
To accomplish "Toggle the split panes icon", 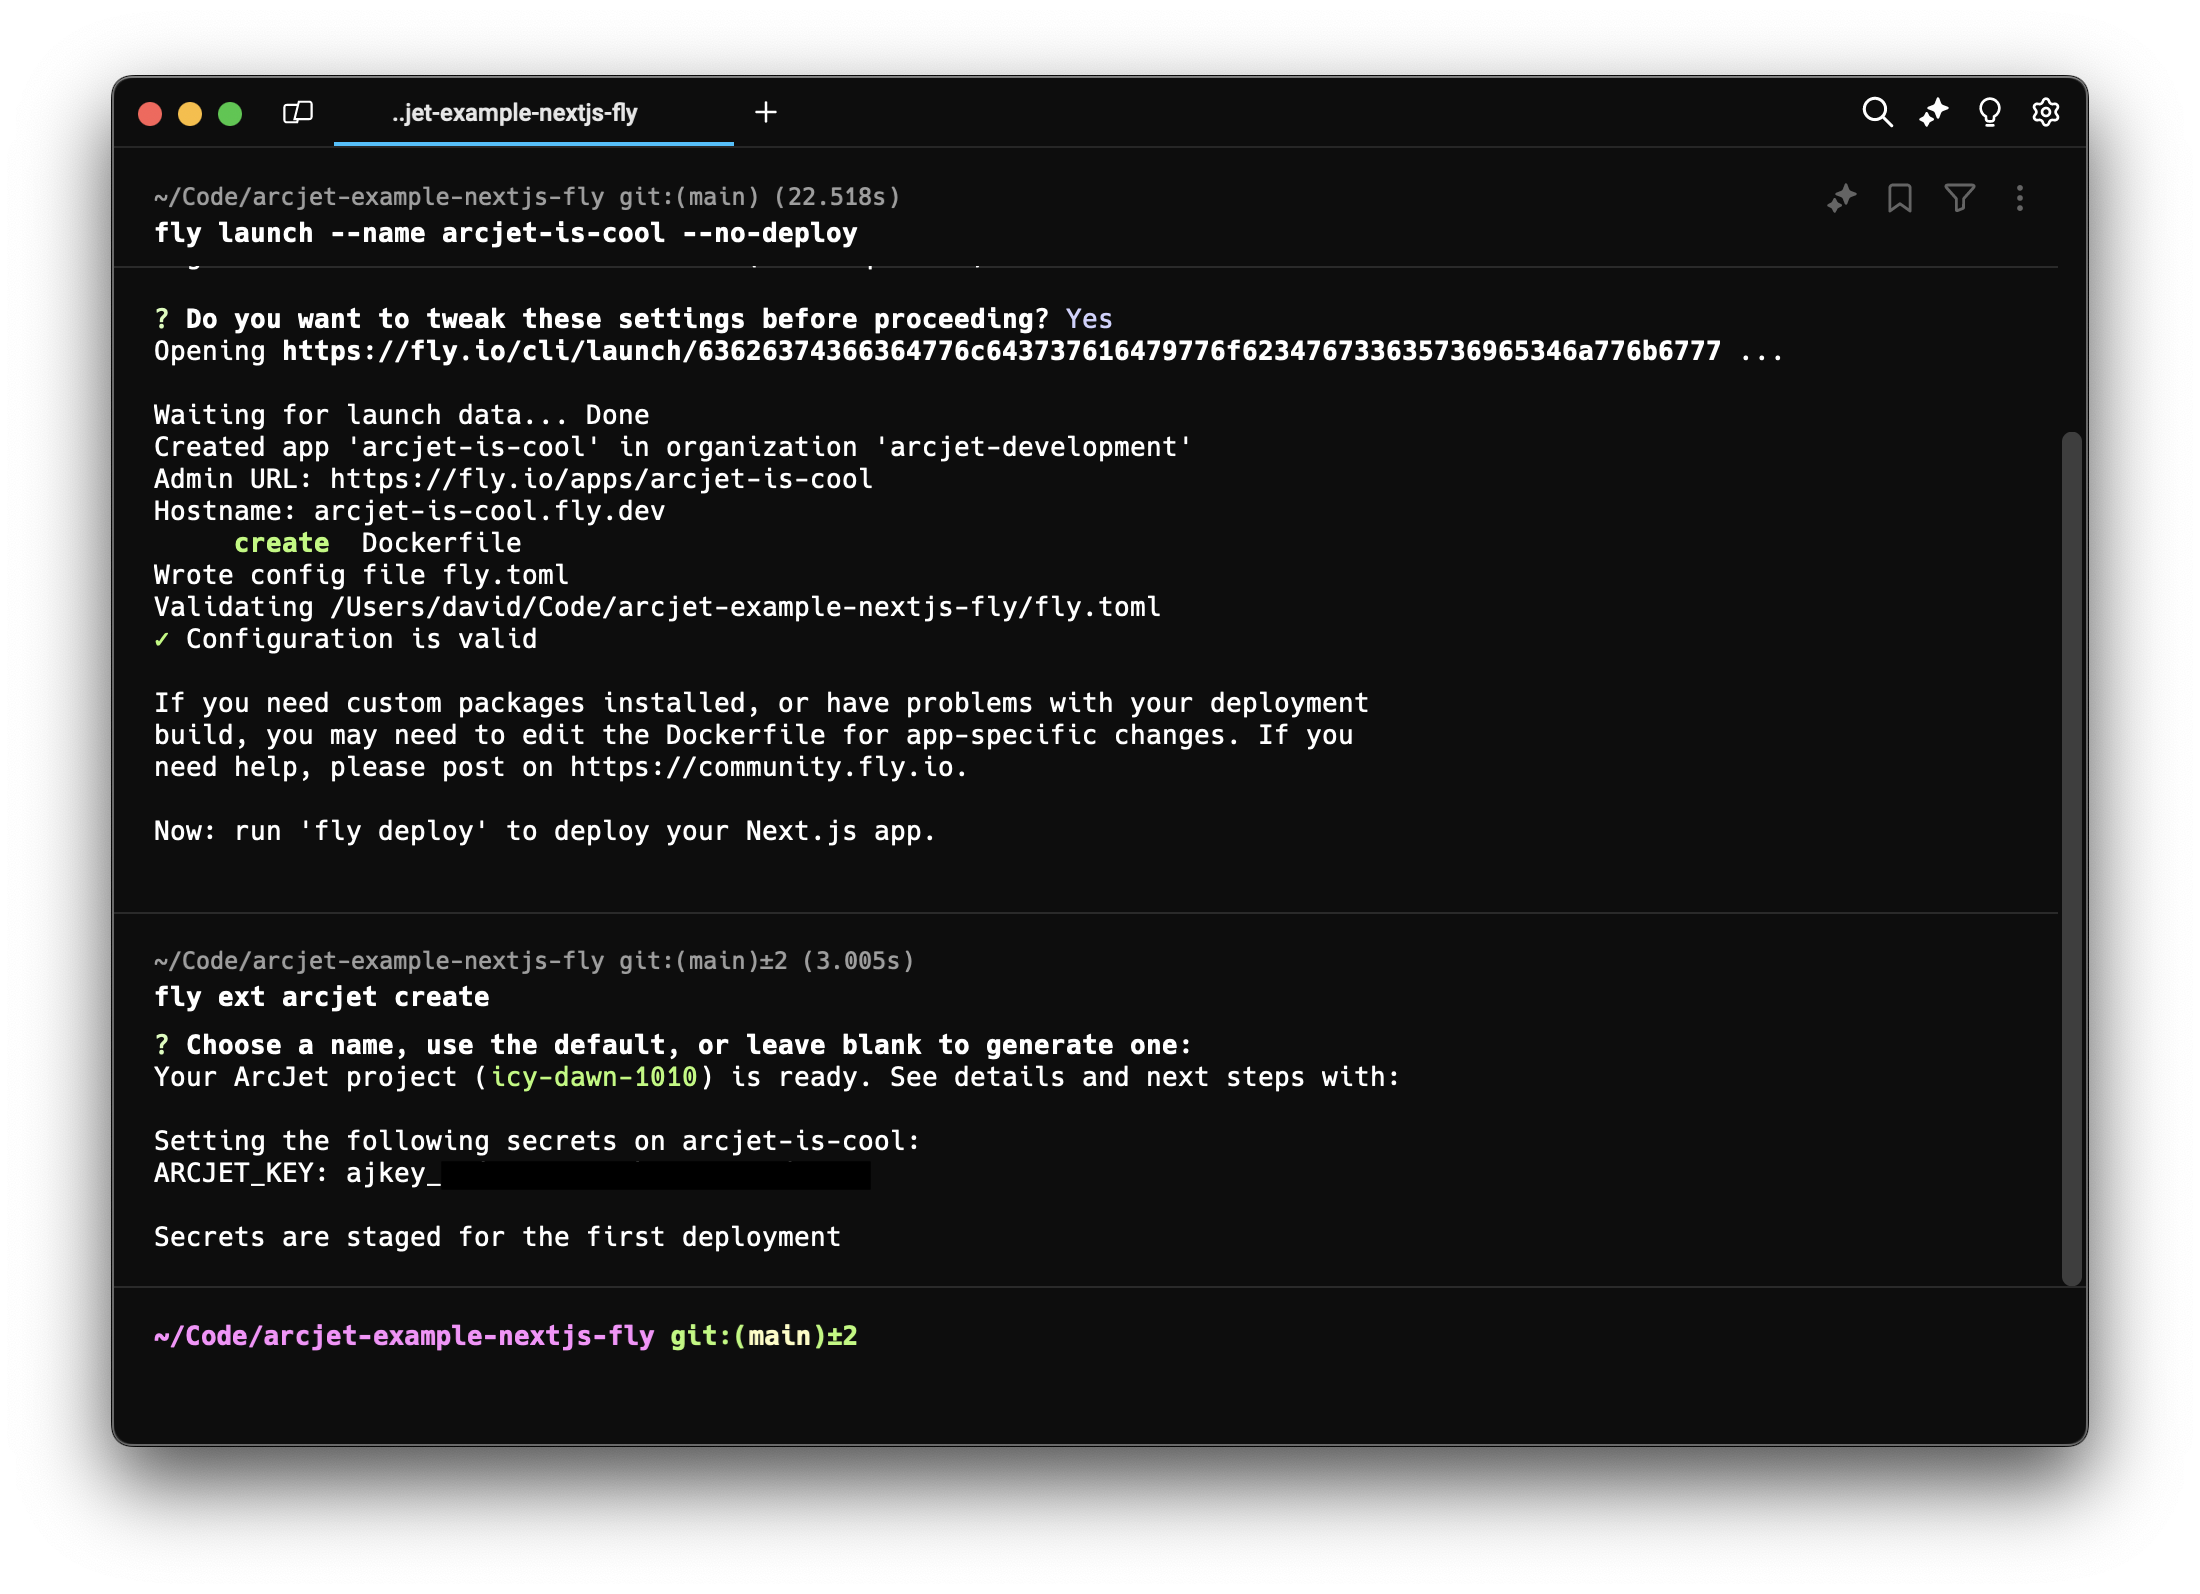I will pyautogui.click(x=298, y=112).
